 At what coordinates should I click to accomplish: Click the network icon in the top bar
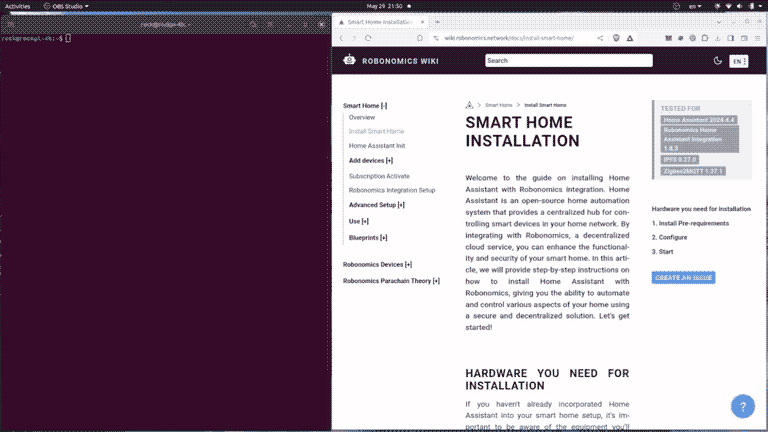[x=728, y=6]
